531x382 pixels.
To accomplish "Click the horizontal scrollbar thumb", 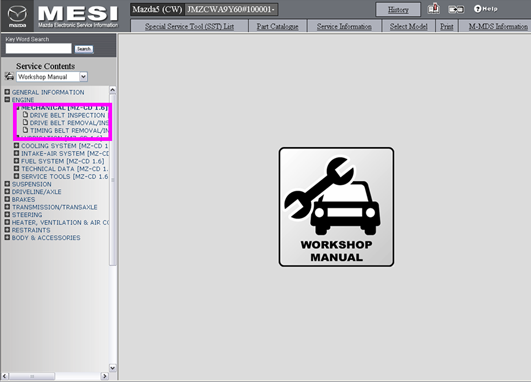I will (32, 376).
